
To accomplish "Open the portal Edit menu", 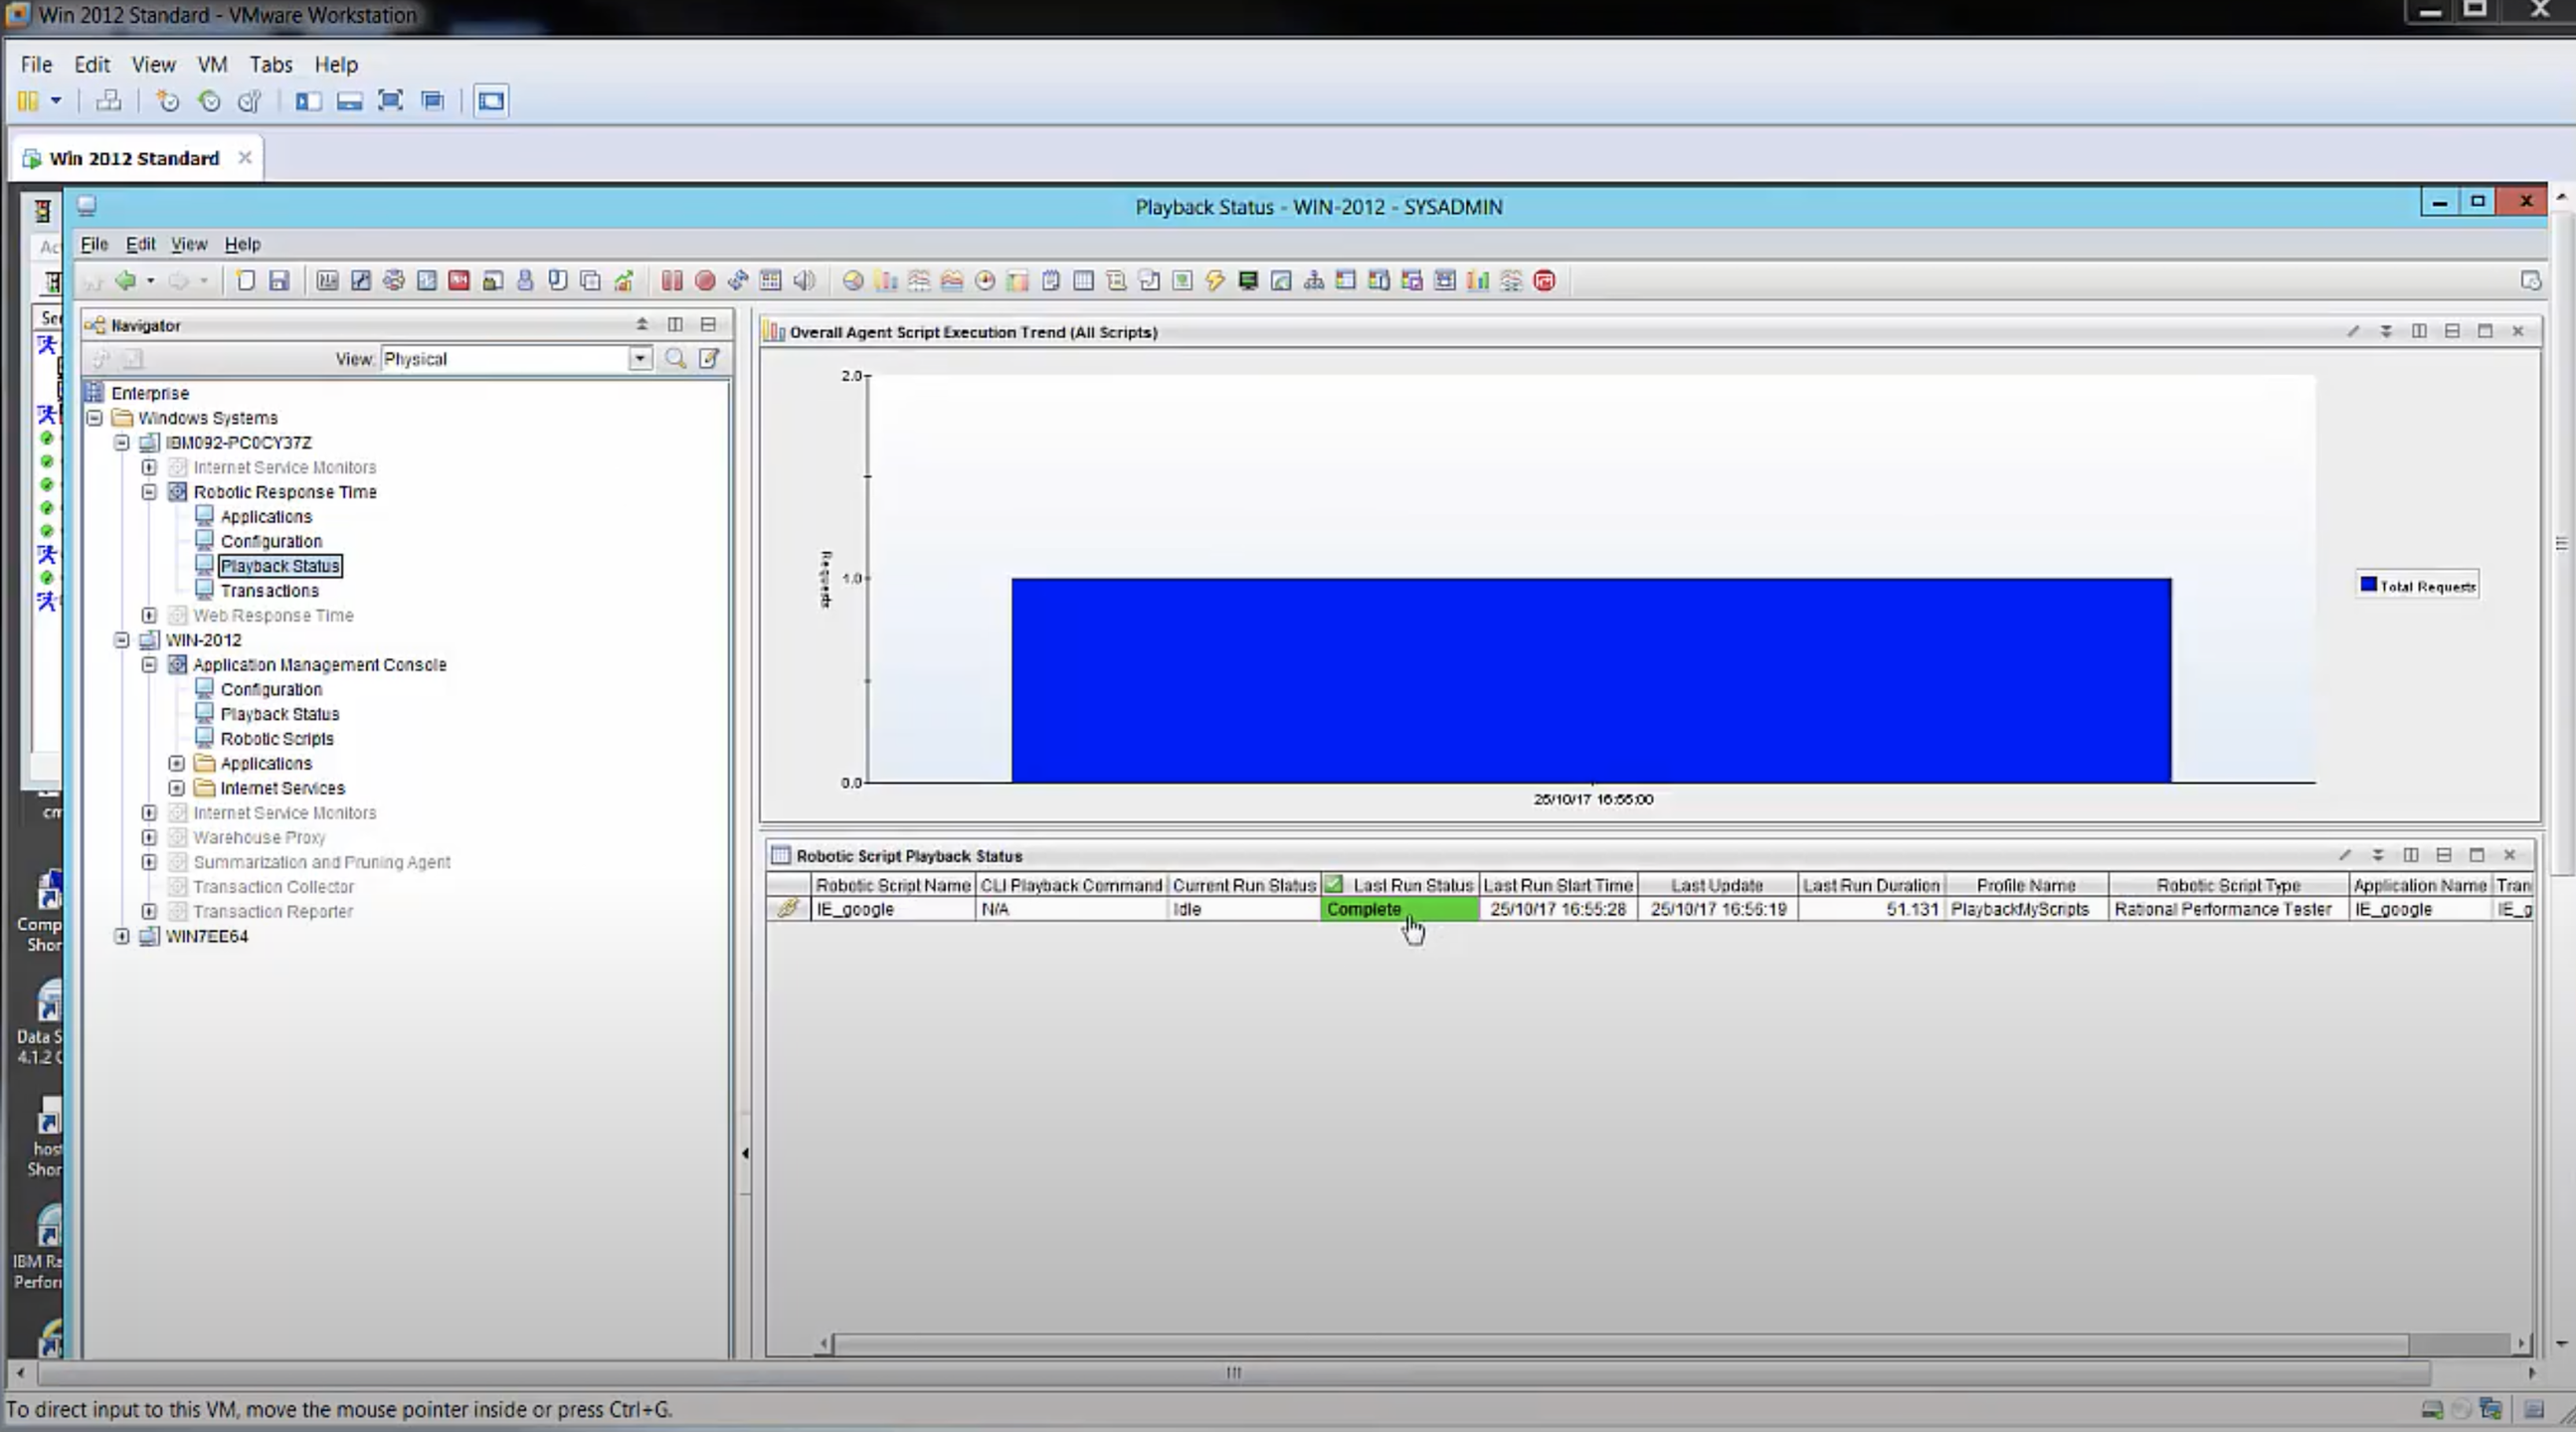I will click(140, 244).
